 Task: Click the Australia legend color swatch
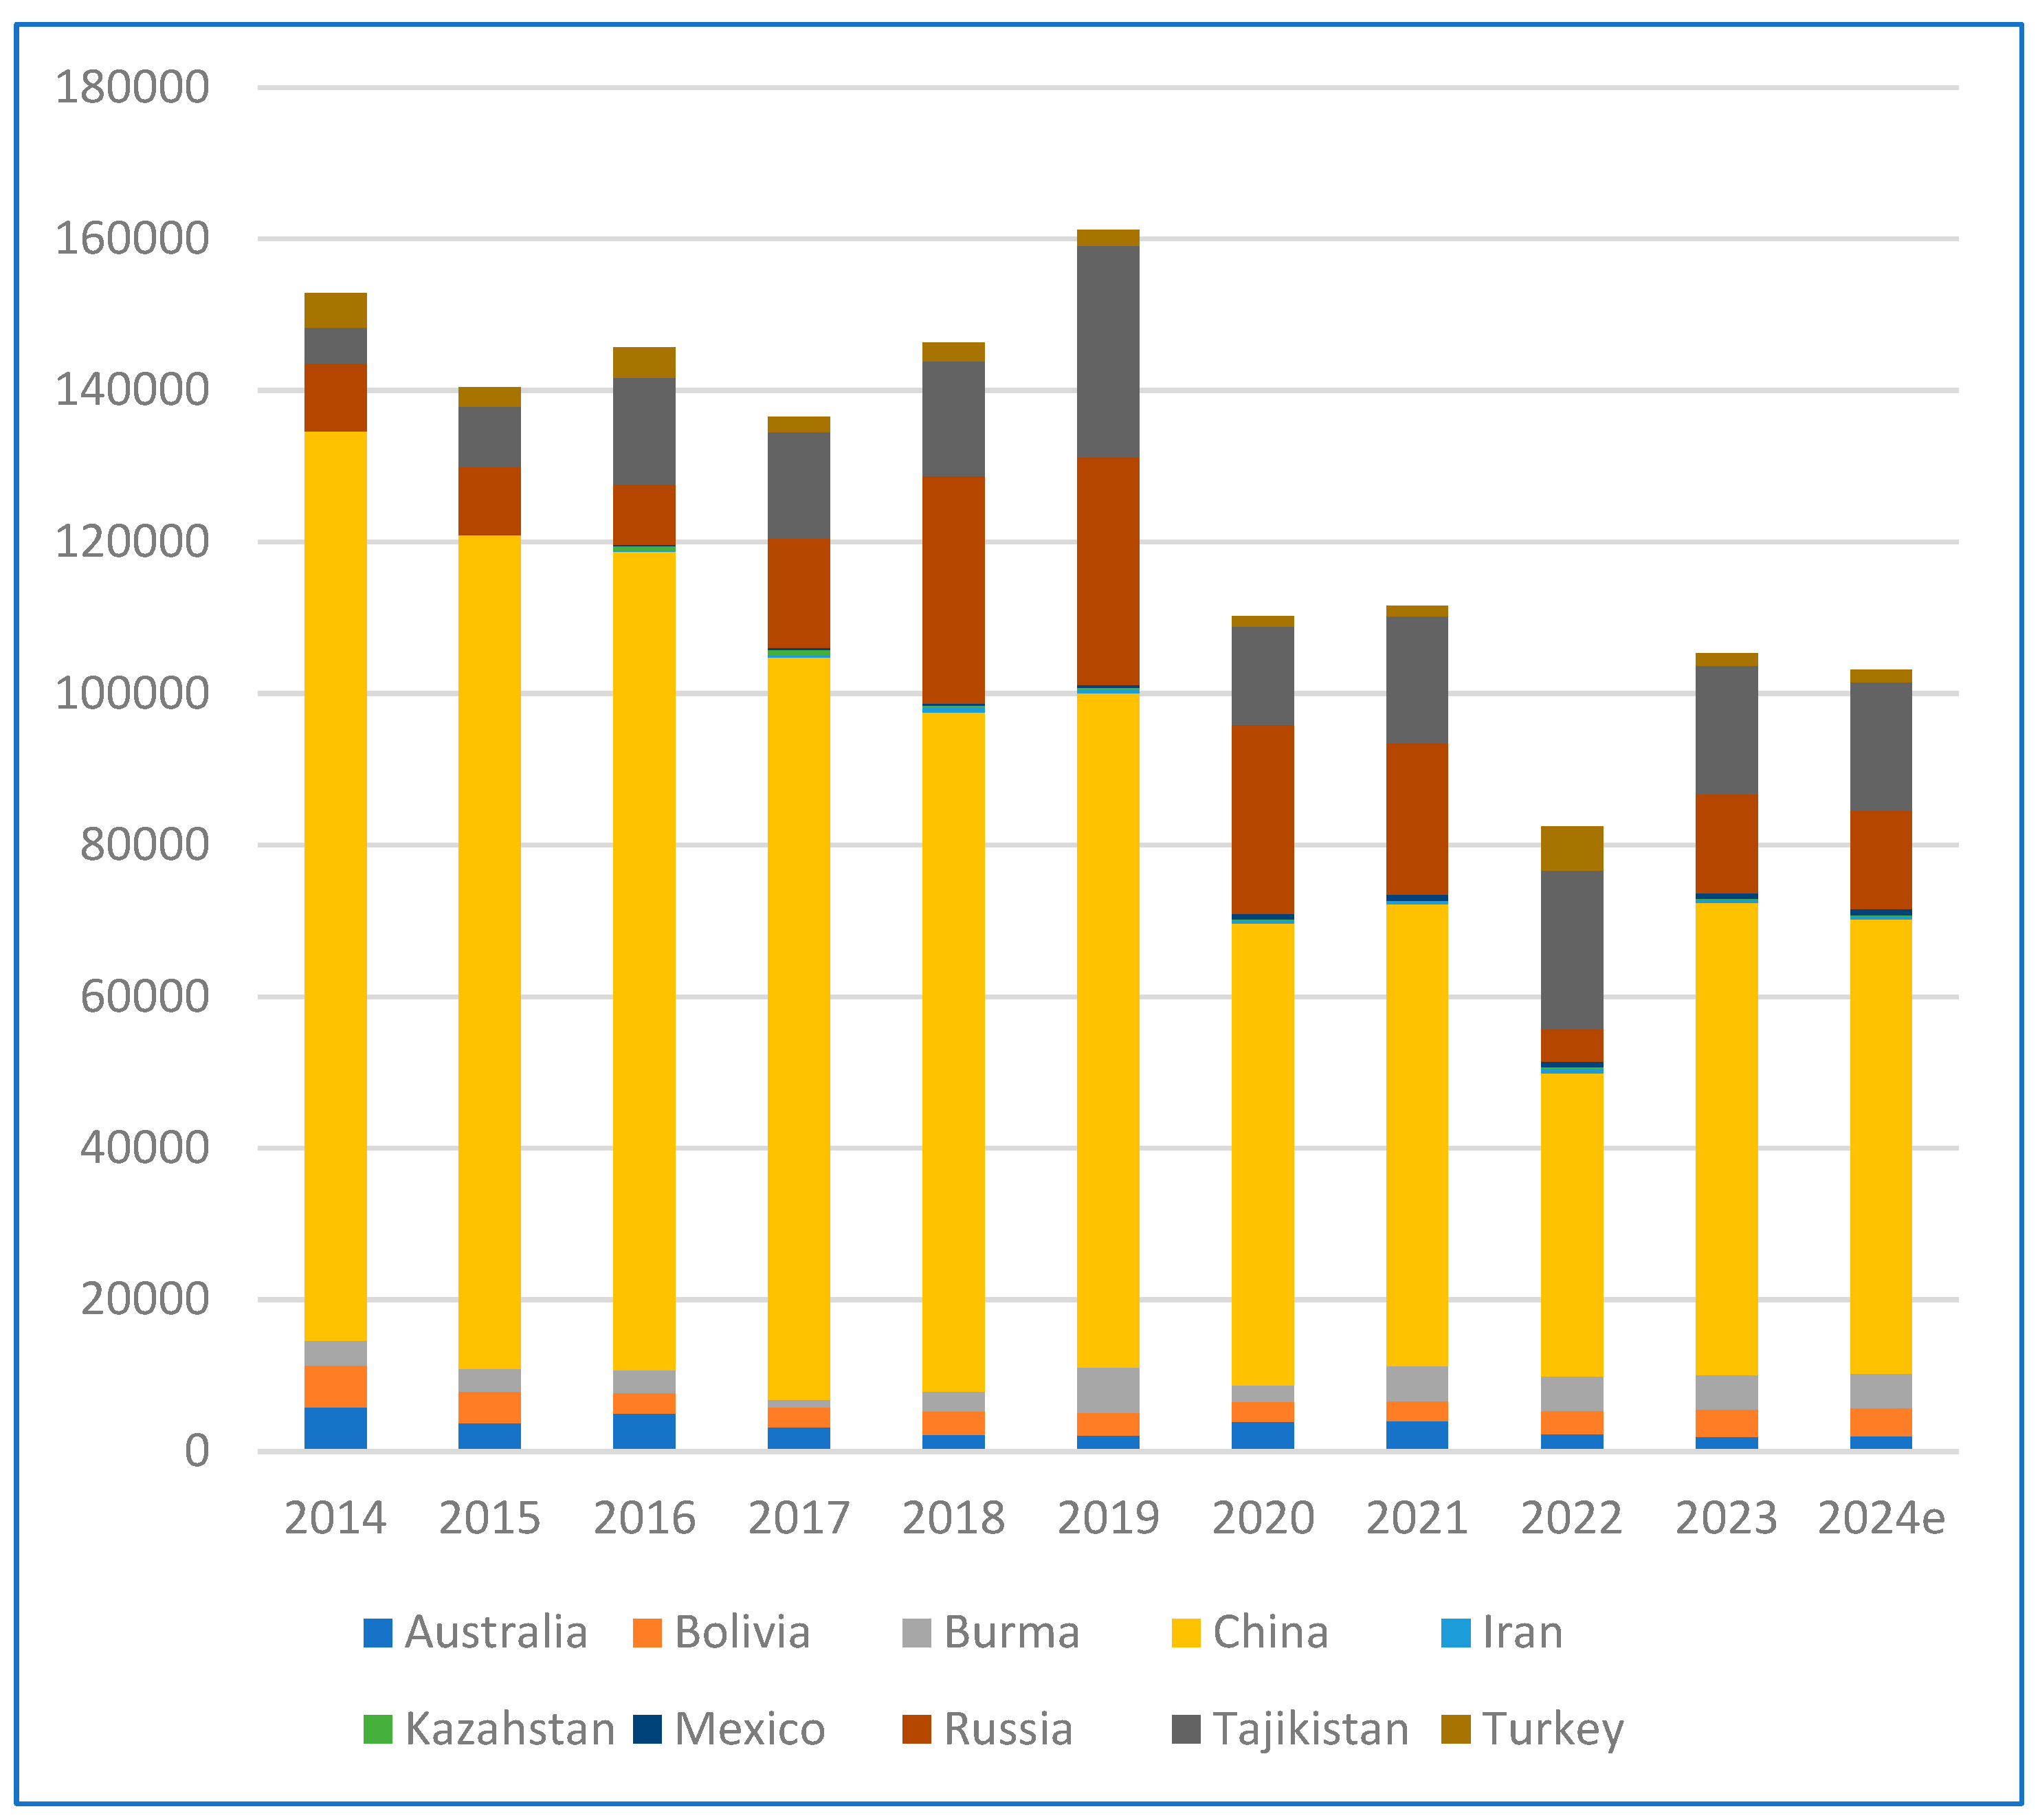378,1633
